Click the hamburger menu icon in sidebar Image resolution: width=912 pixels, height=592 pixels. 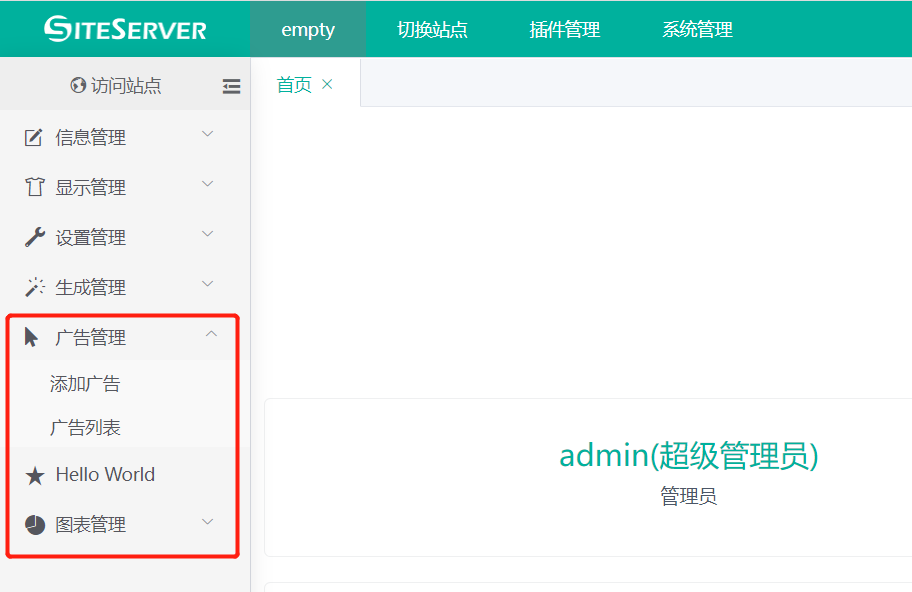pyautogui.click(x=232, y=87)
